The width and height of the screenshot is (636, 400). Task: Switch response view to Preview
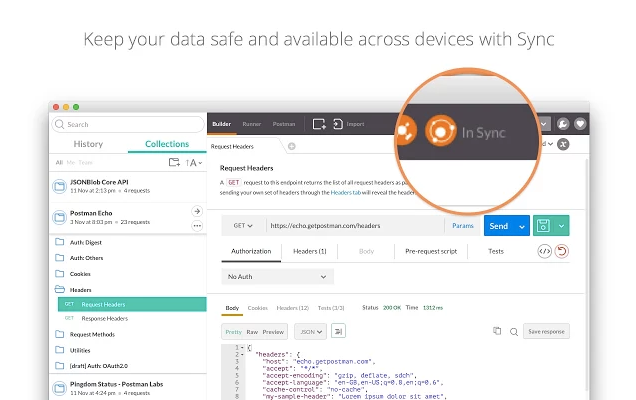[x=273, y=332]
